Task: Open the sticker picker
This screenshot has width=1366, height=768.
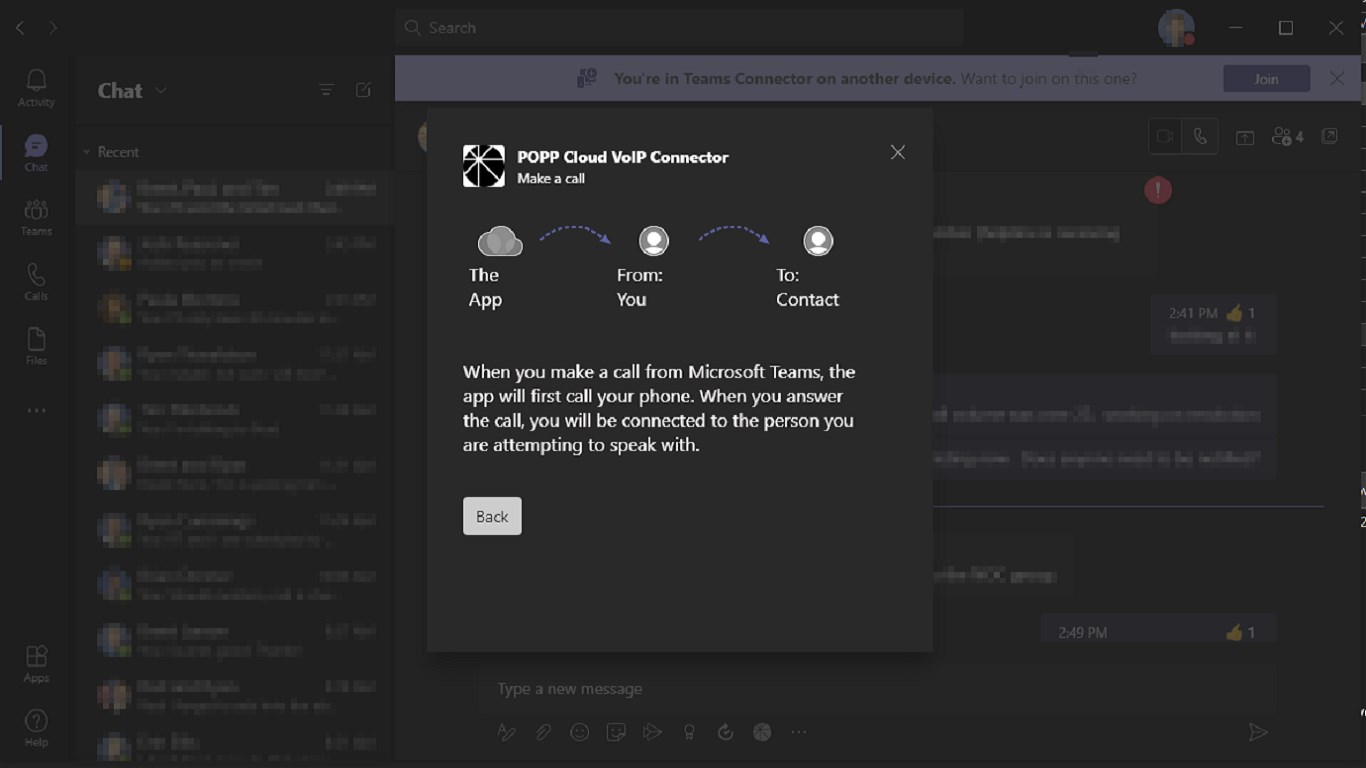Action: (616, 733)
